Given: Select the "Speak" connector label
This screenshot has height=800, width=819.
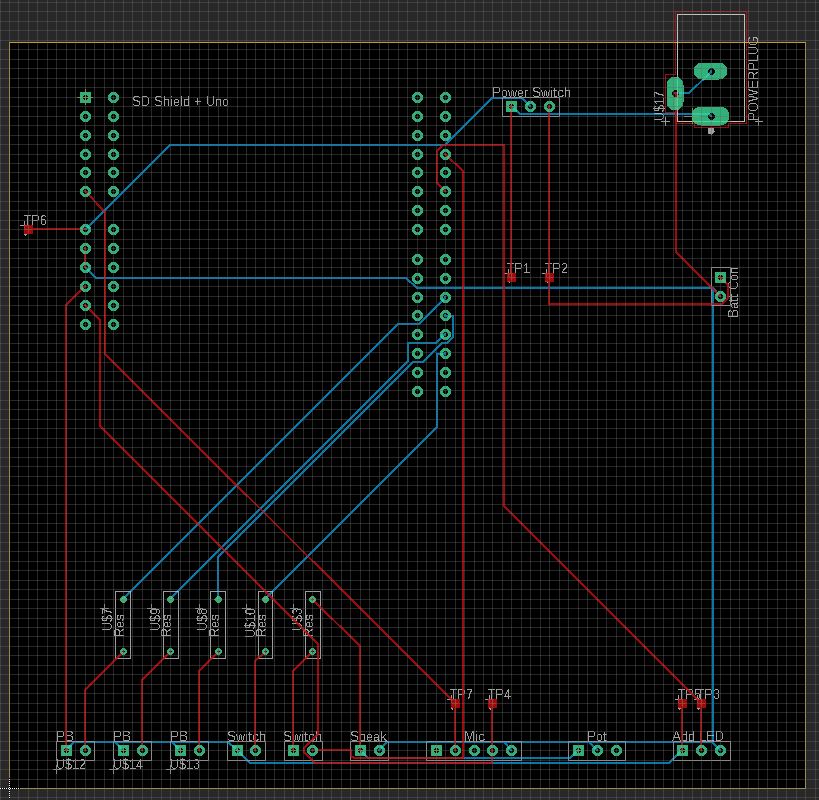Looking at the screenshot, I should (x=368, y=736).
